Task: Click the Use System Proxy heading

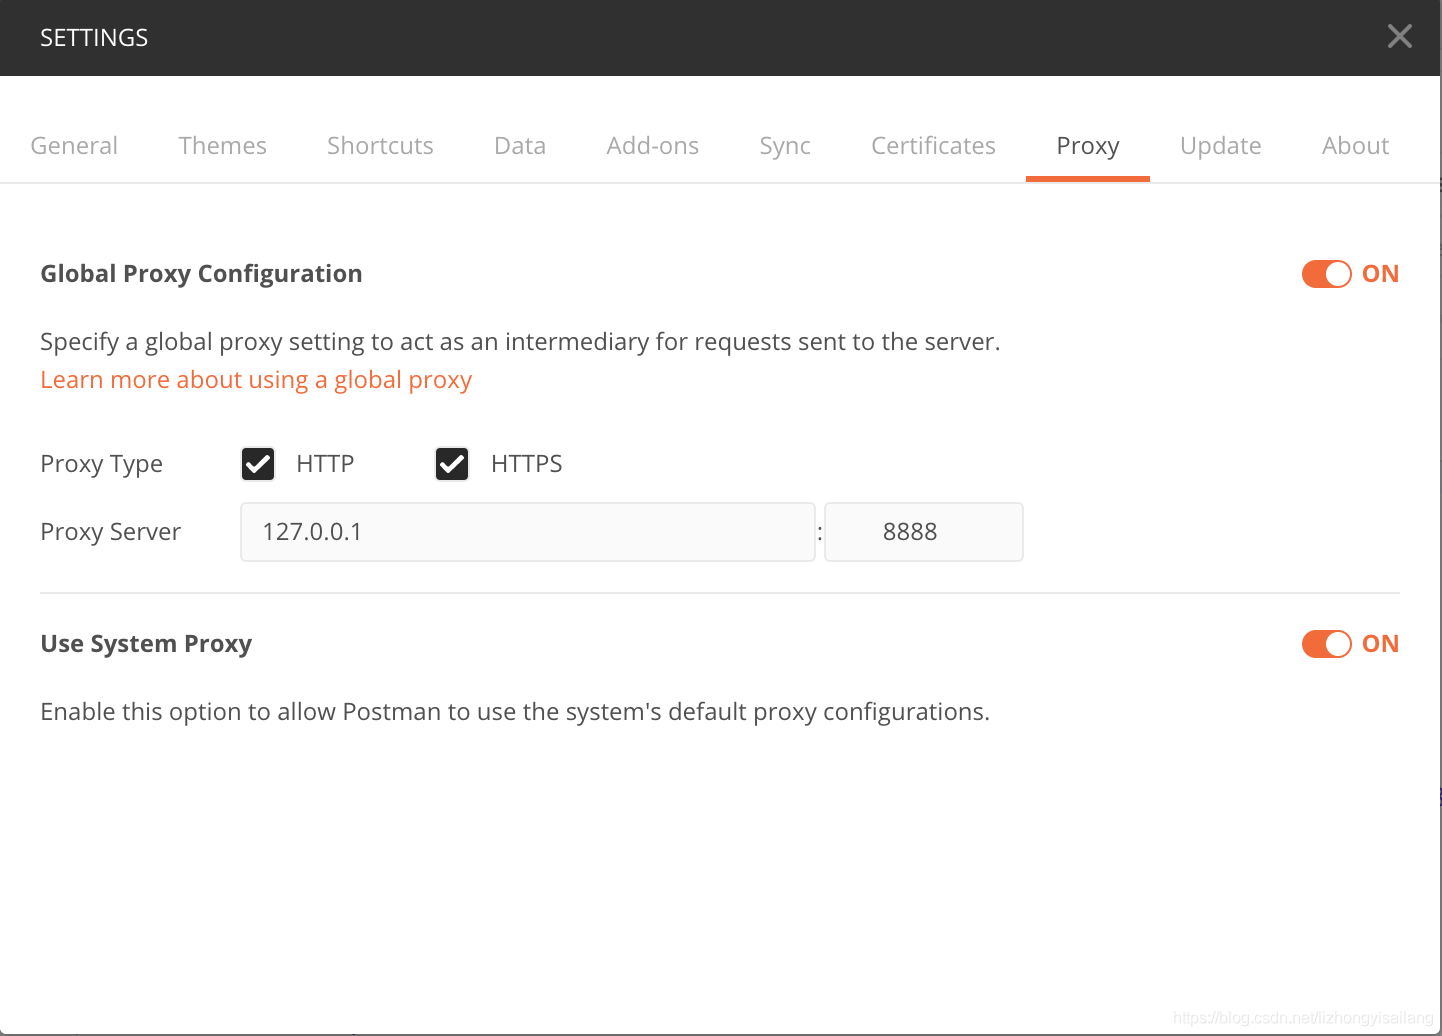Action: pyautogui.click(x=146, y=644)
